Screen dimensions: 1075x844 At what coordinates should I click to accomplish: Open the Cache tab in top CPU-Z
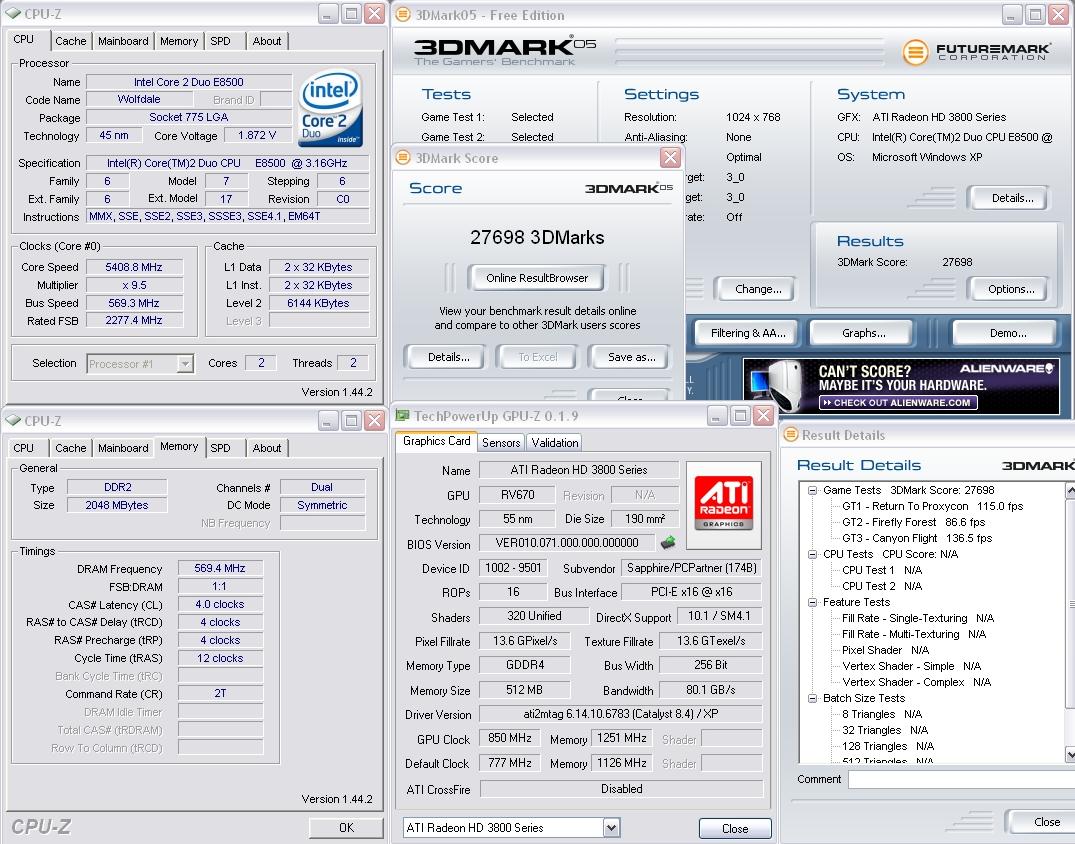click(71, 41)
